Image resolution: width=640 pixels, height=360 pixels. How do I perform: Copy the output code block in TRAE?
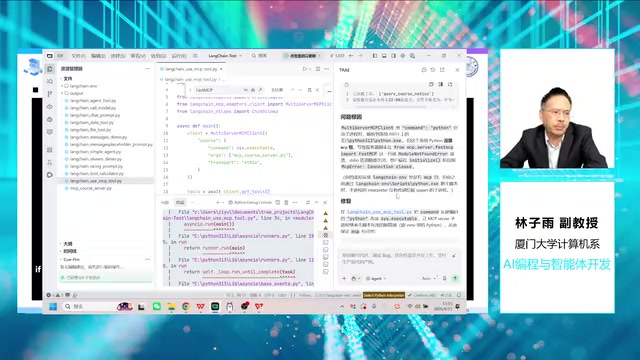(x=431, y=84)
